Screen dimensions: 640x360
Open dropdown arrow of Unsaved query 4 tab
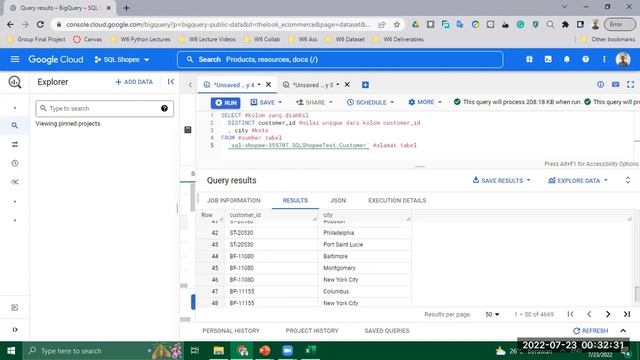[x=259, y=84]
